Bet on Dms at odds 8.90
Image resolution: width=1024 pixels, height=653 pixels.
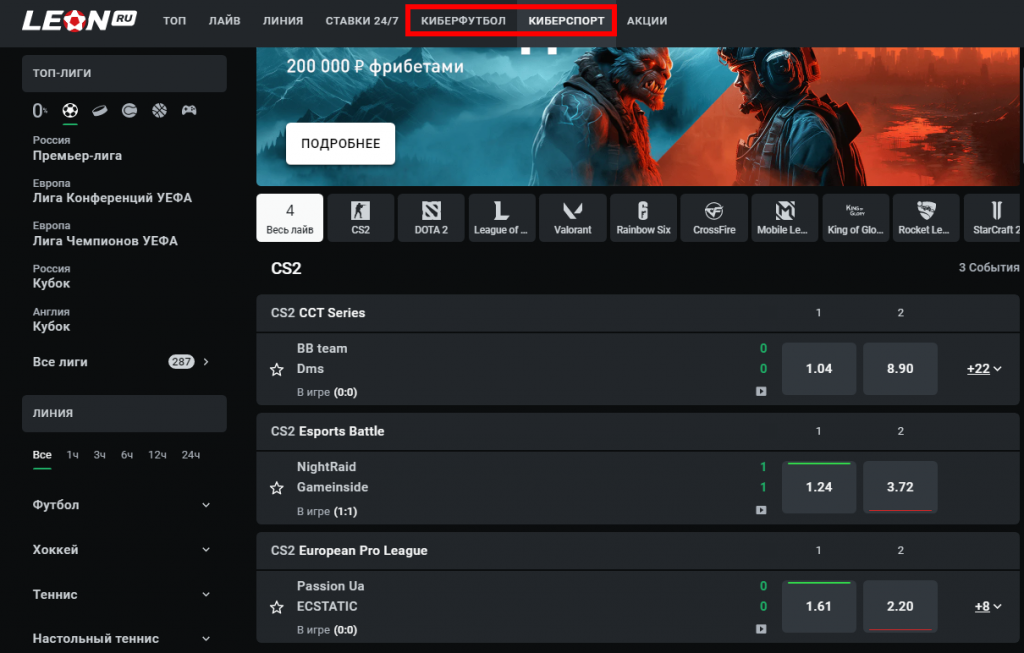(x=900, y=369)
